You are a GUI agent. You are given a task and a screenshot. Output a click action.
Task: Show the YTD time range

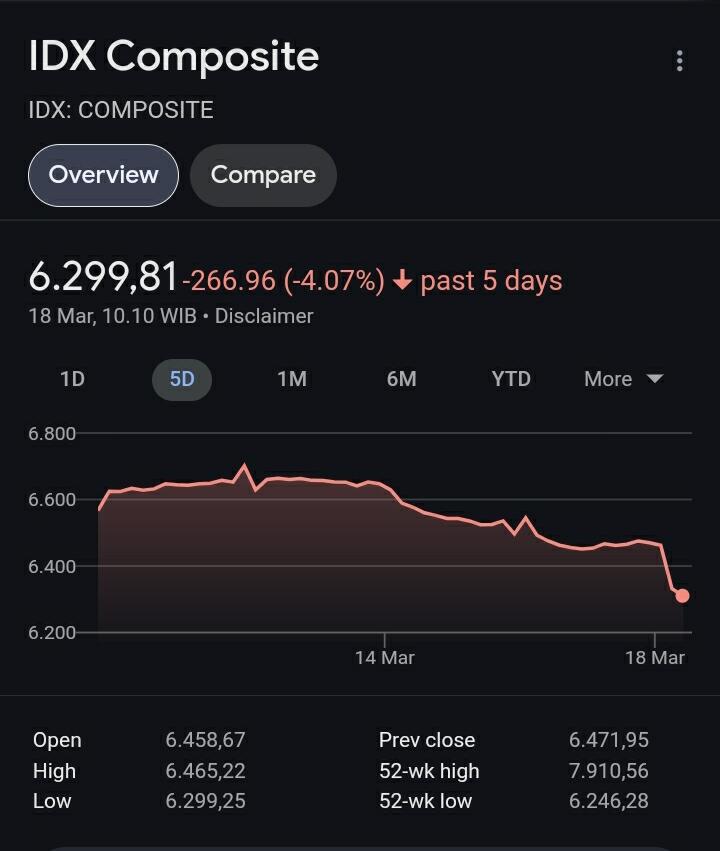pyautogui.click(x=511, y=379)
